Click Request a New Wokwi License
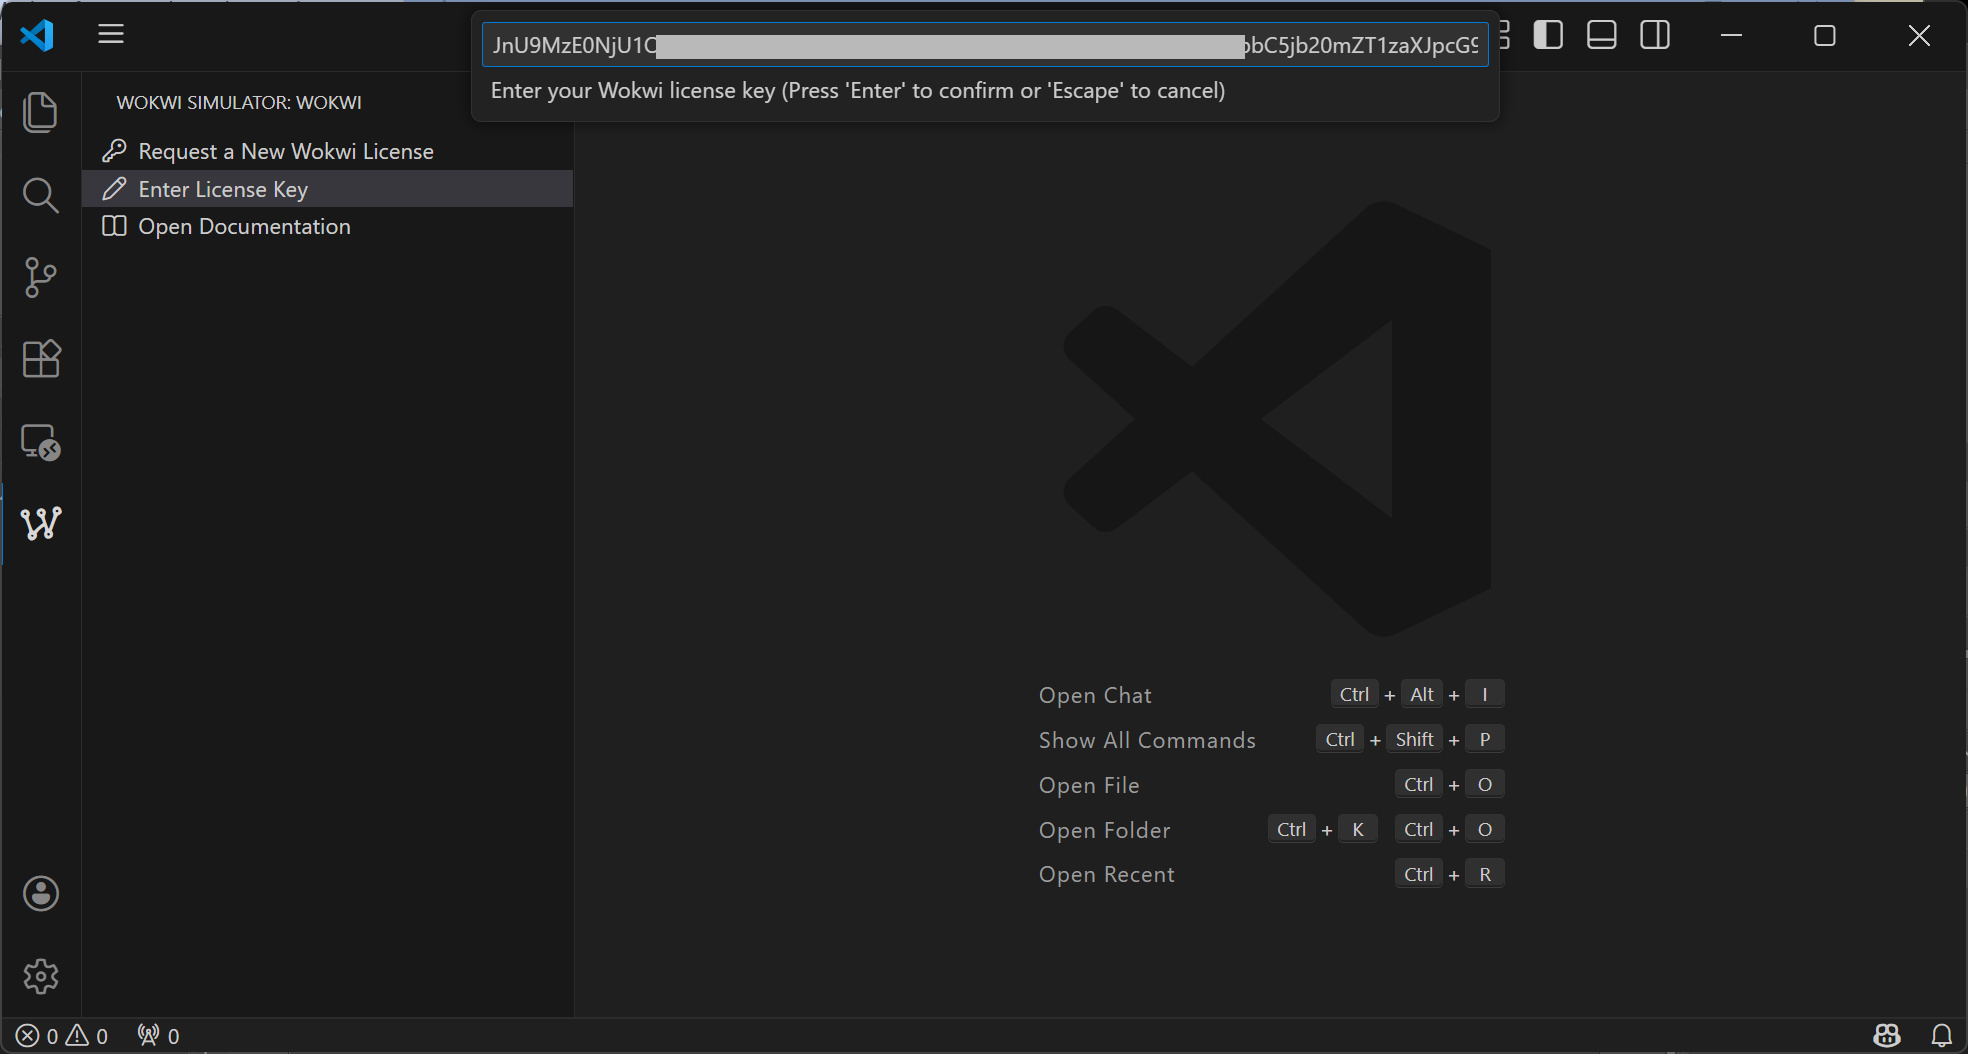 (286, 151)
